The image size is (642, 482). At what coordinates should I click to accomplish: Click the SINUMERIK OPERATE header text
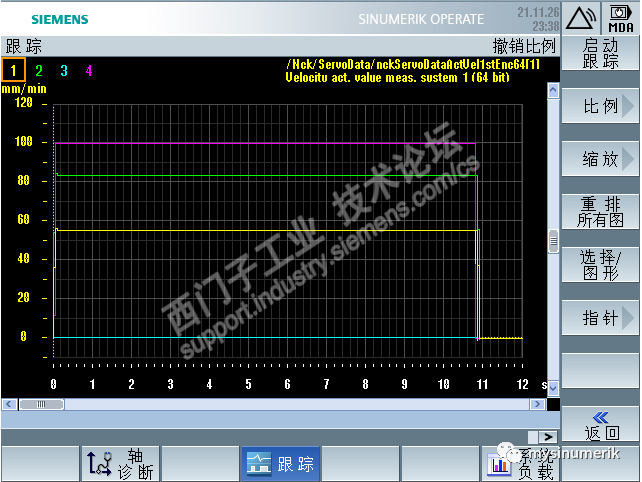coord(421,19)
